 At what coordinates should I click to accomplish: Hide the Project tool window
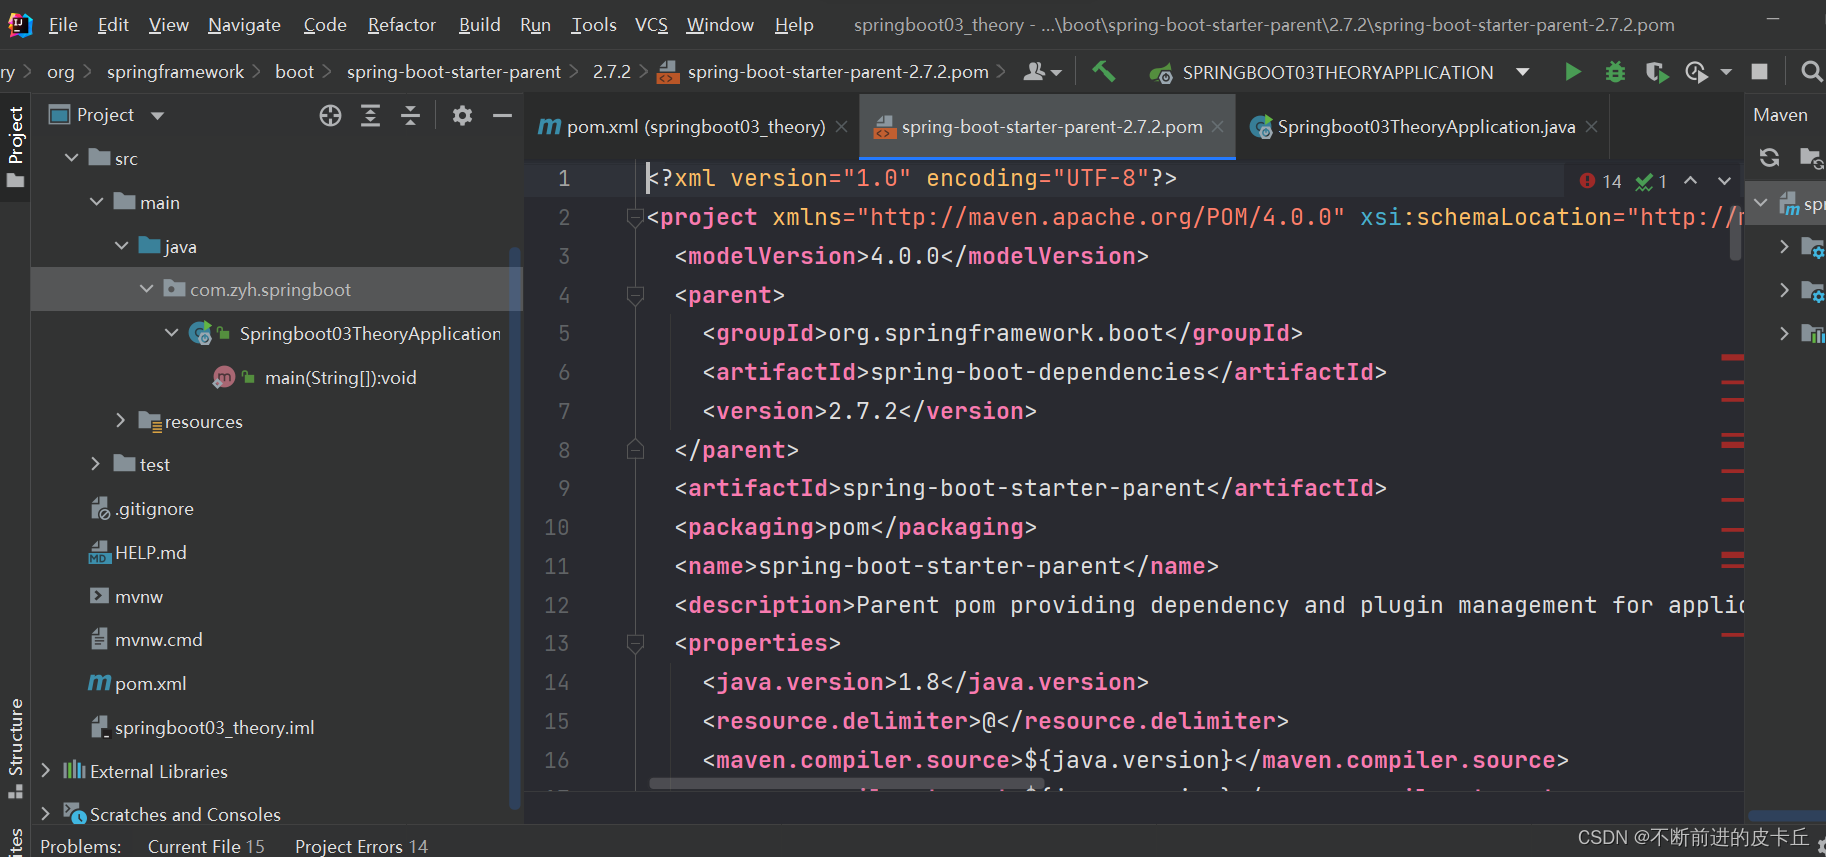click(x=502, y=116)
